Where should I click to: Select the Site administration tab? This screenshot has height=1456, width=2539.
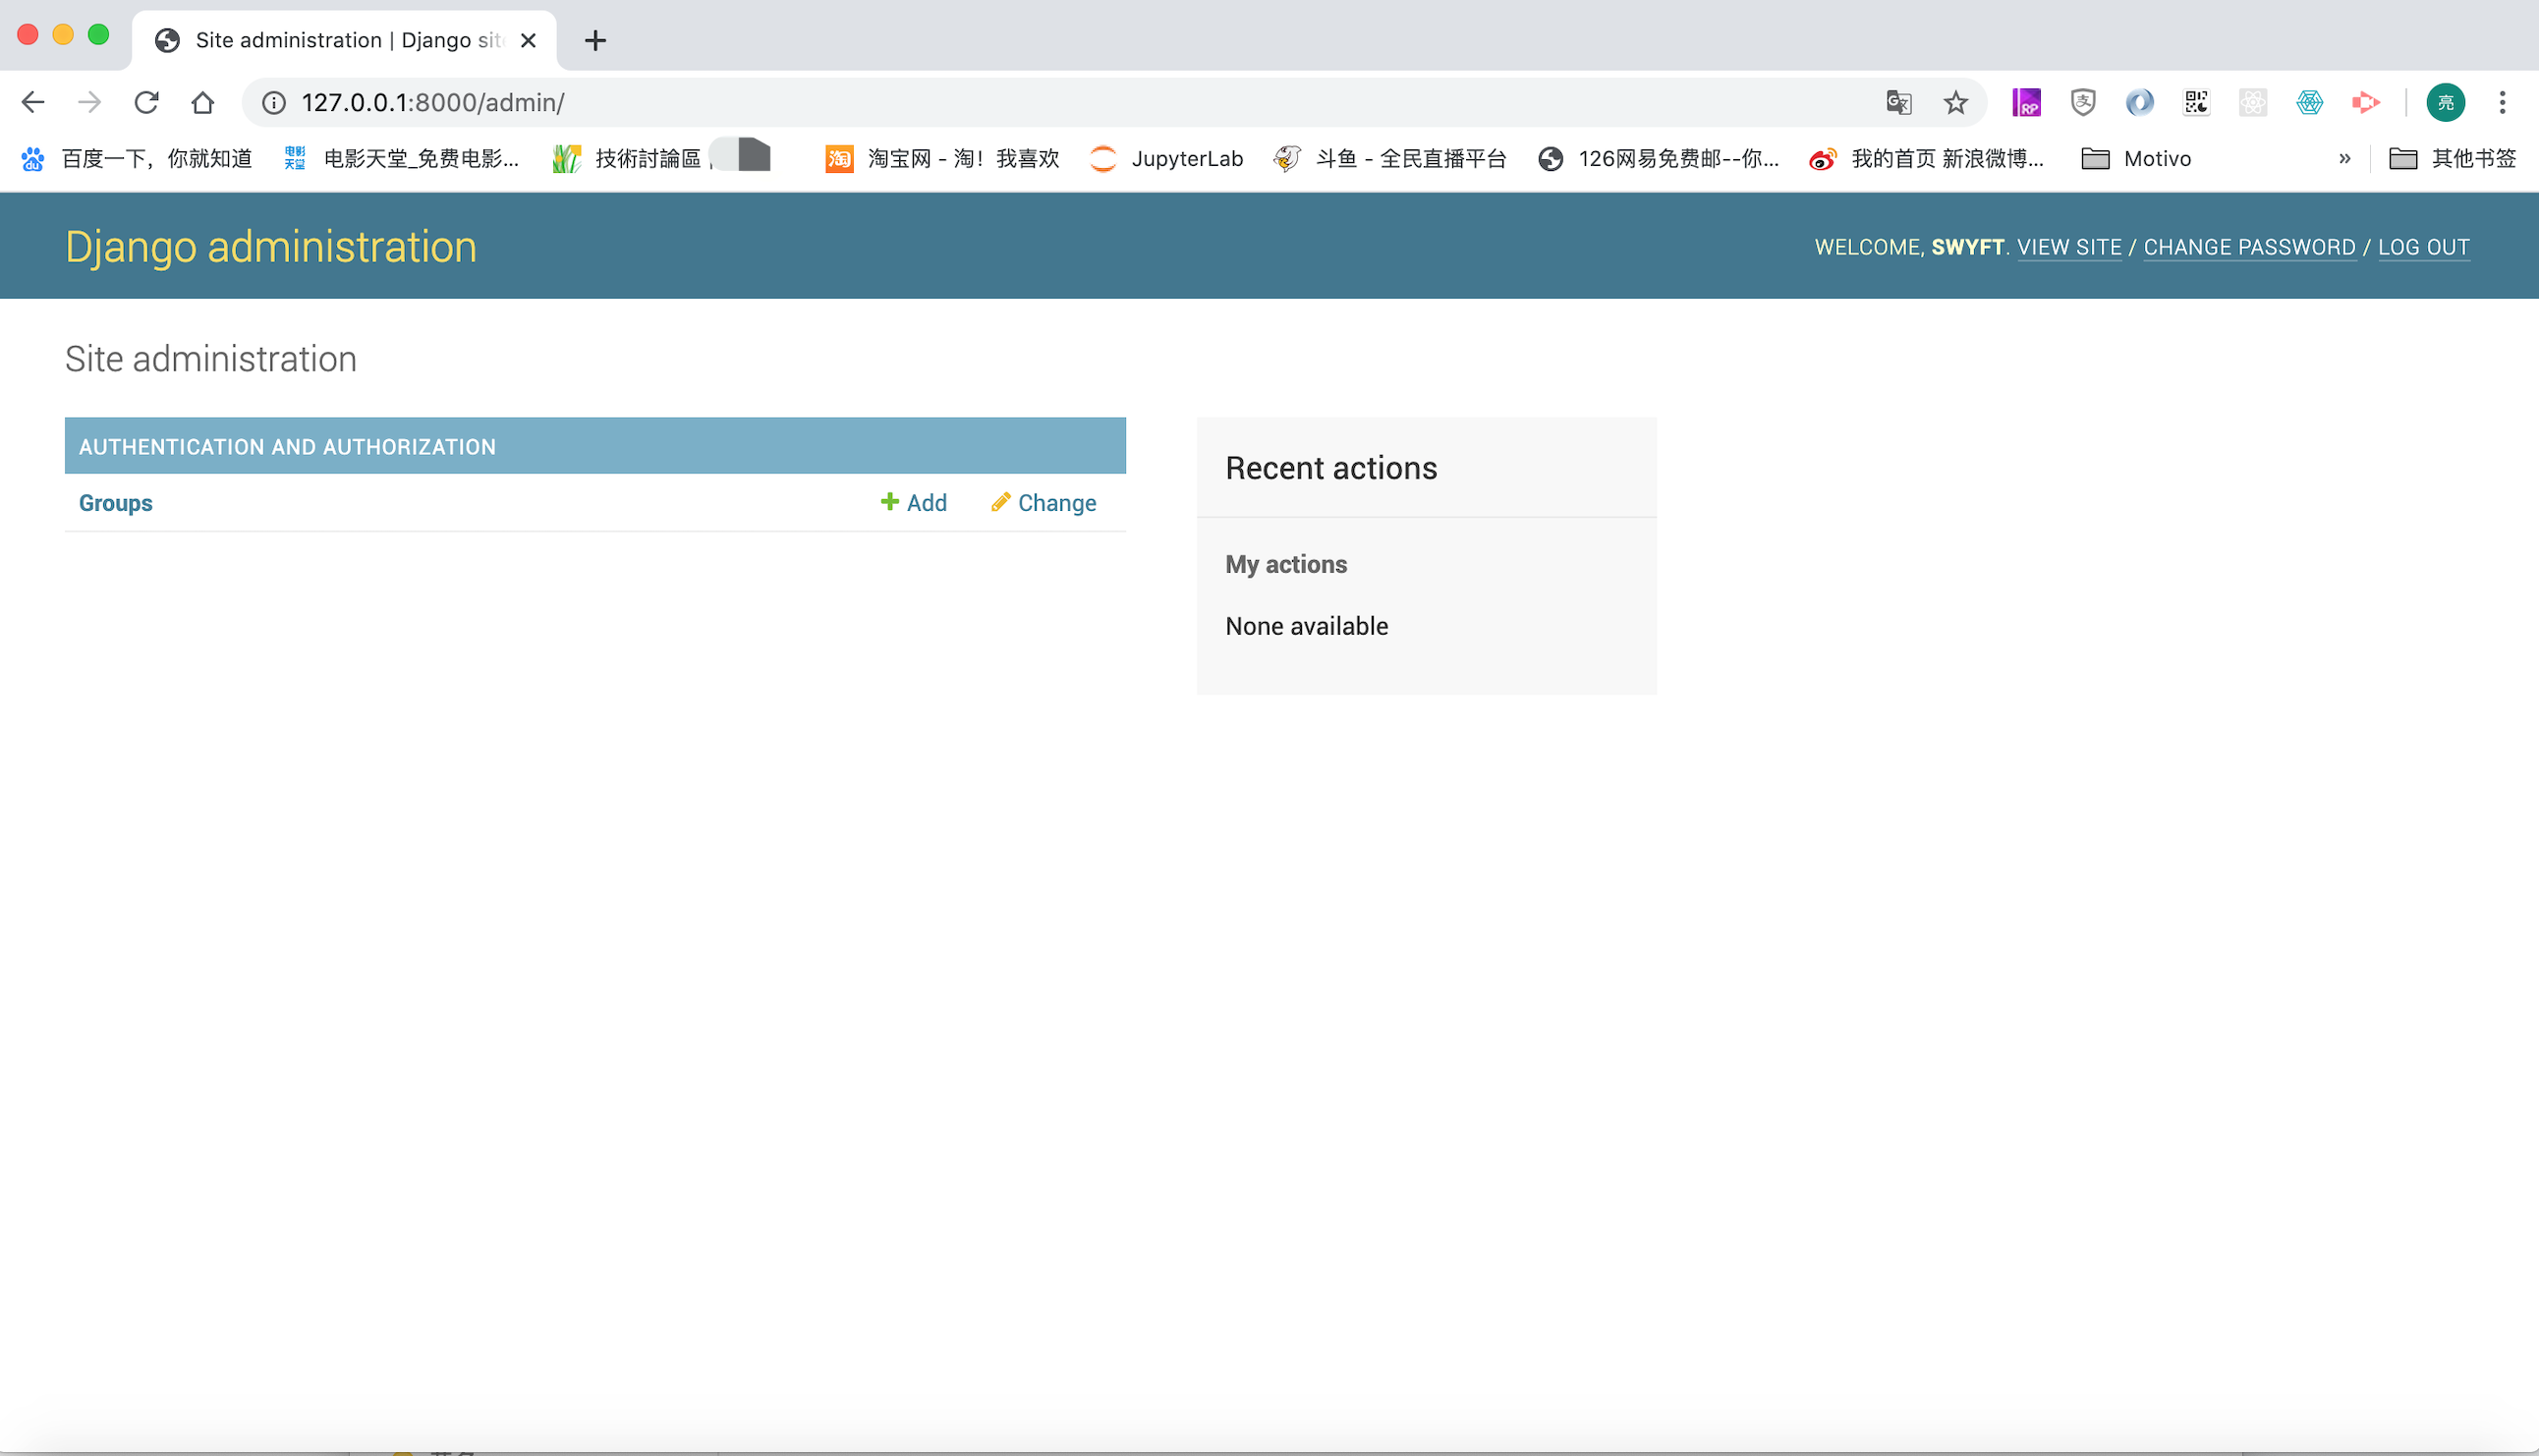[x=340, y=40]
